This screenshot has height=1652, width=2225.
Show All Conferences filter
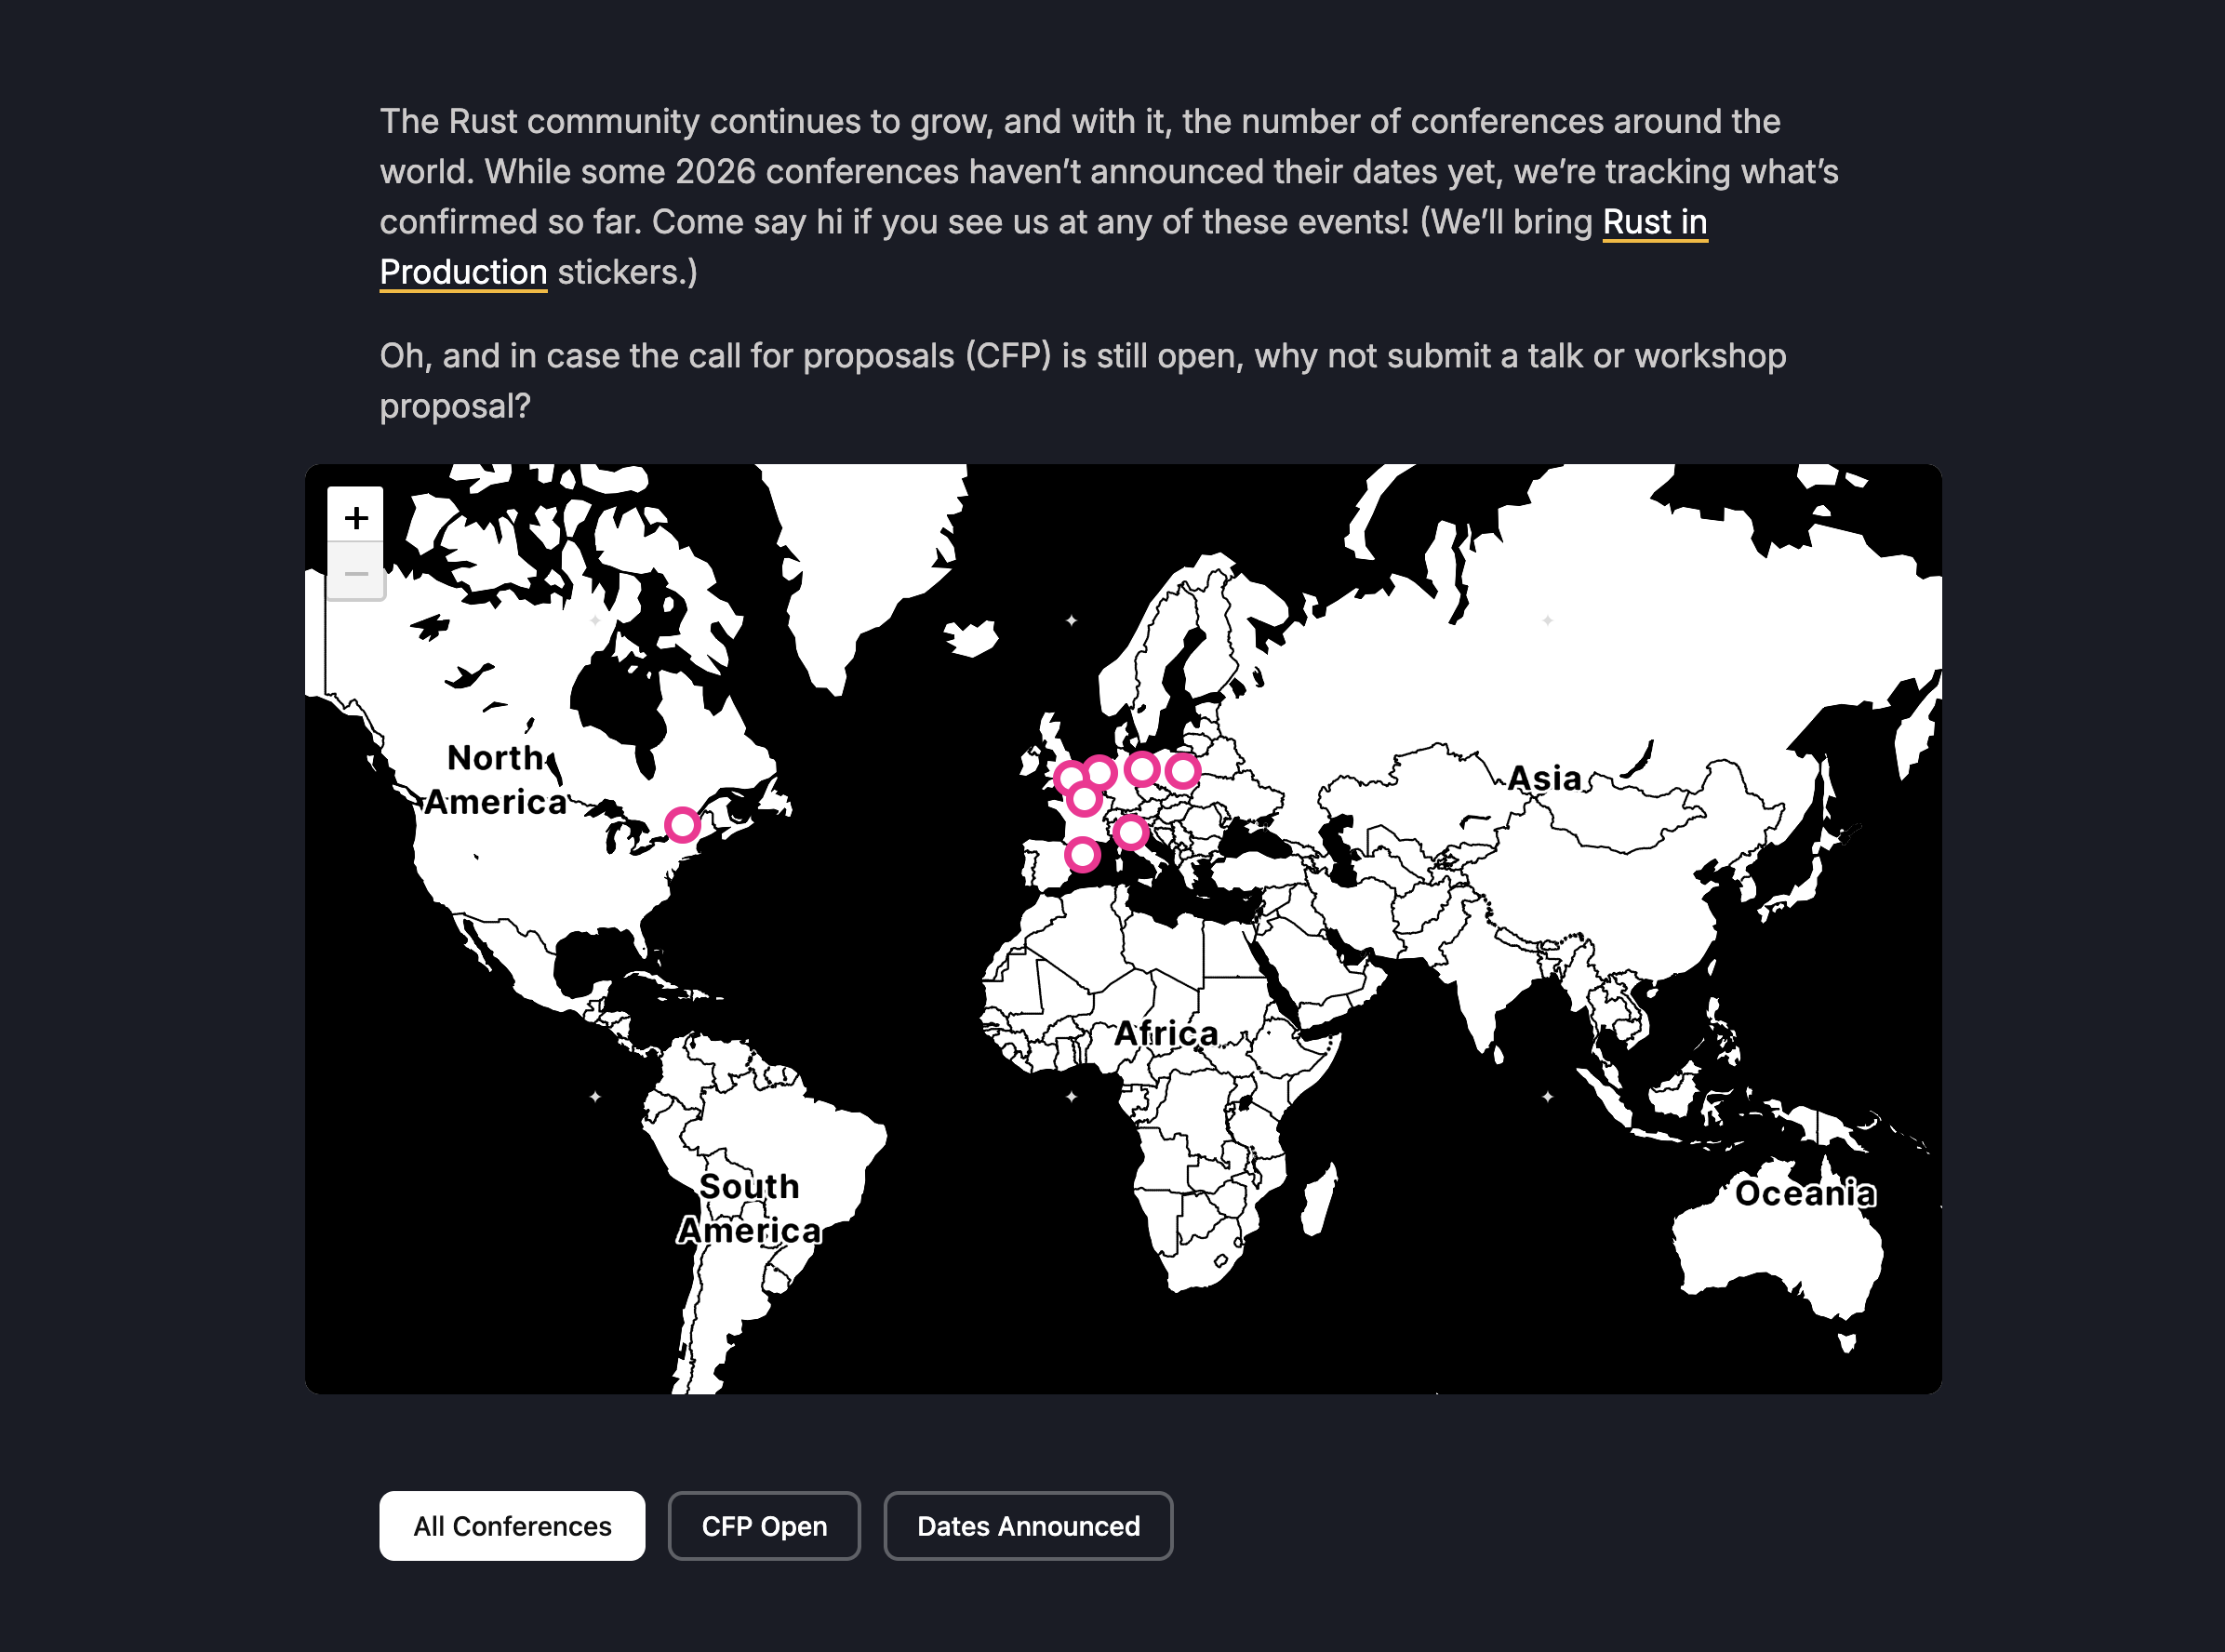tap(512, 1526)
